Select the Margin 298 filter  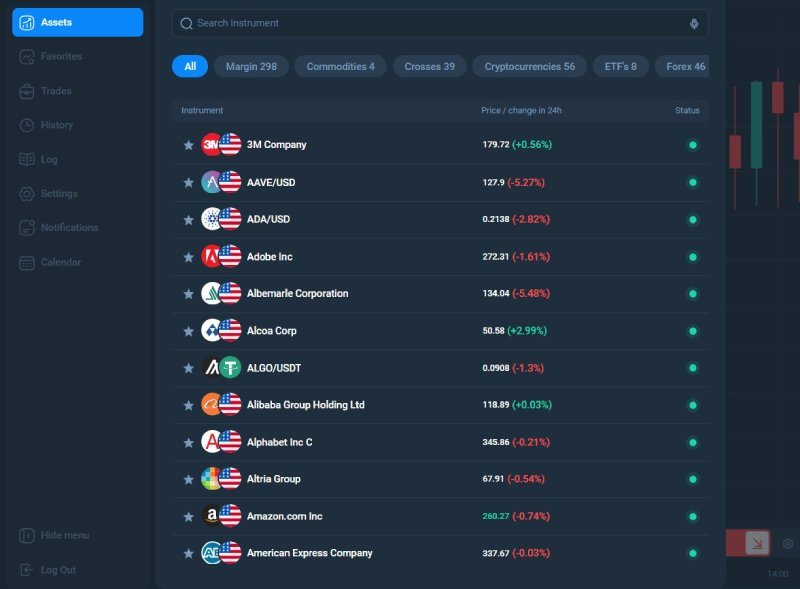coord(252,66)
